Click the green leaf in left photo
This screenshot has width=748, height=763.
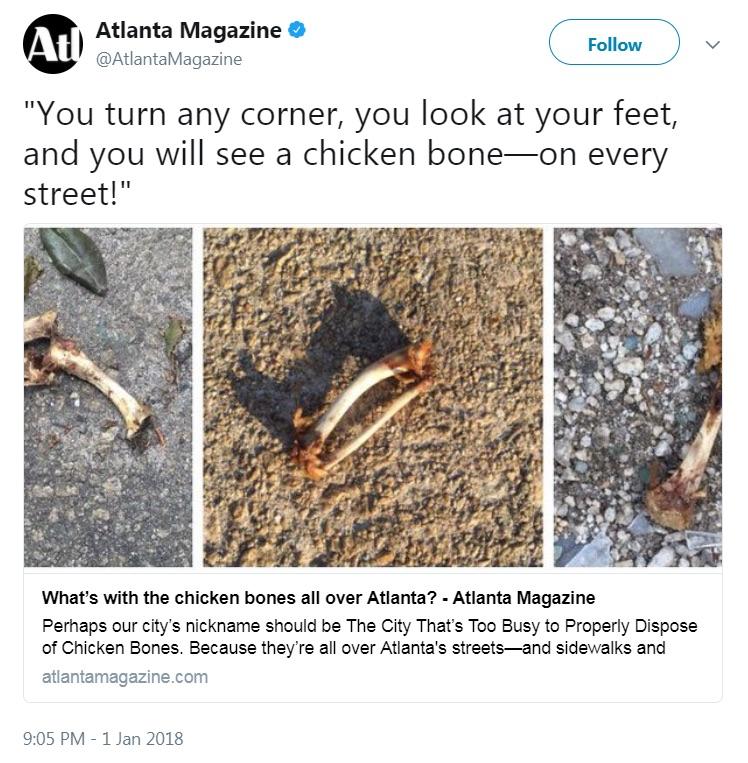pyautogui.click(x=73, y=261)
